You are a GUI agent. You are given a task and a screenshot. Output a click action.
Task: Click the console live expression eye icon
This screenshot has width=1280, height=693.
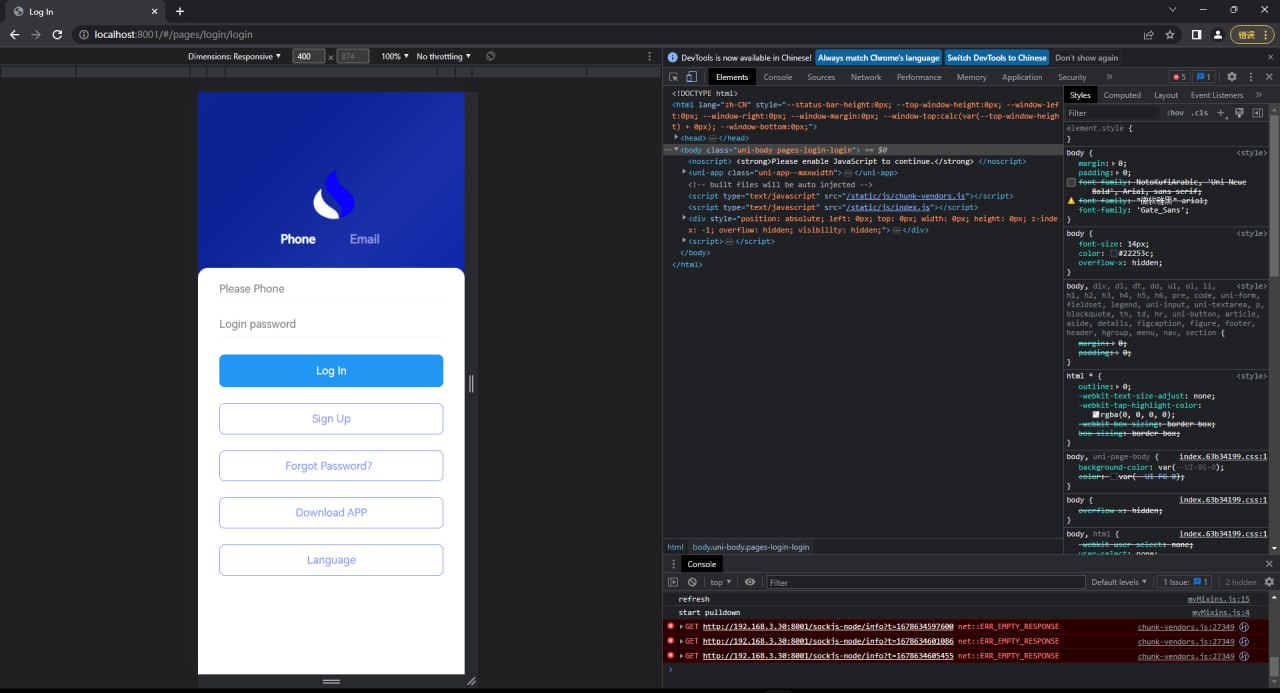750,582
